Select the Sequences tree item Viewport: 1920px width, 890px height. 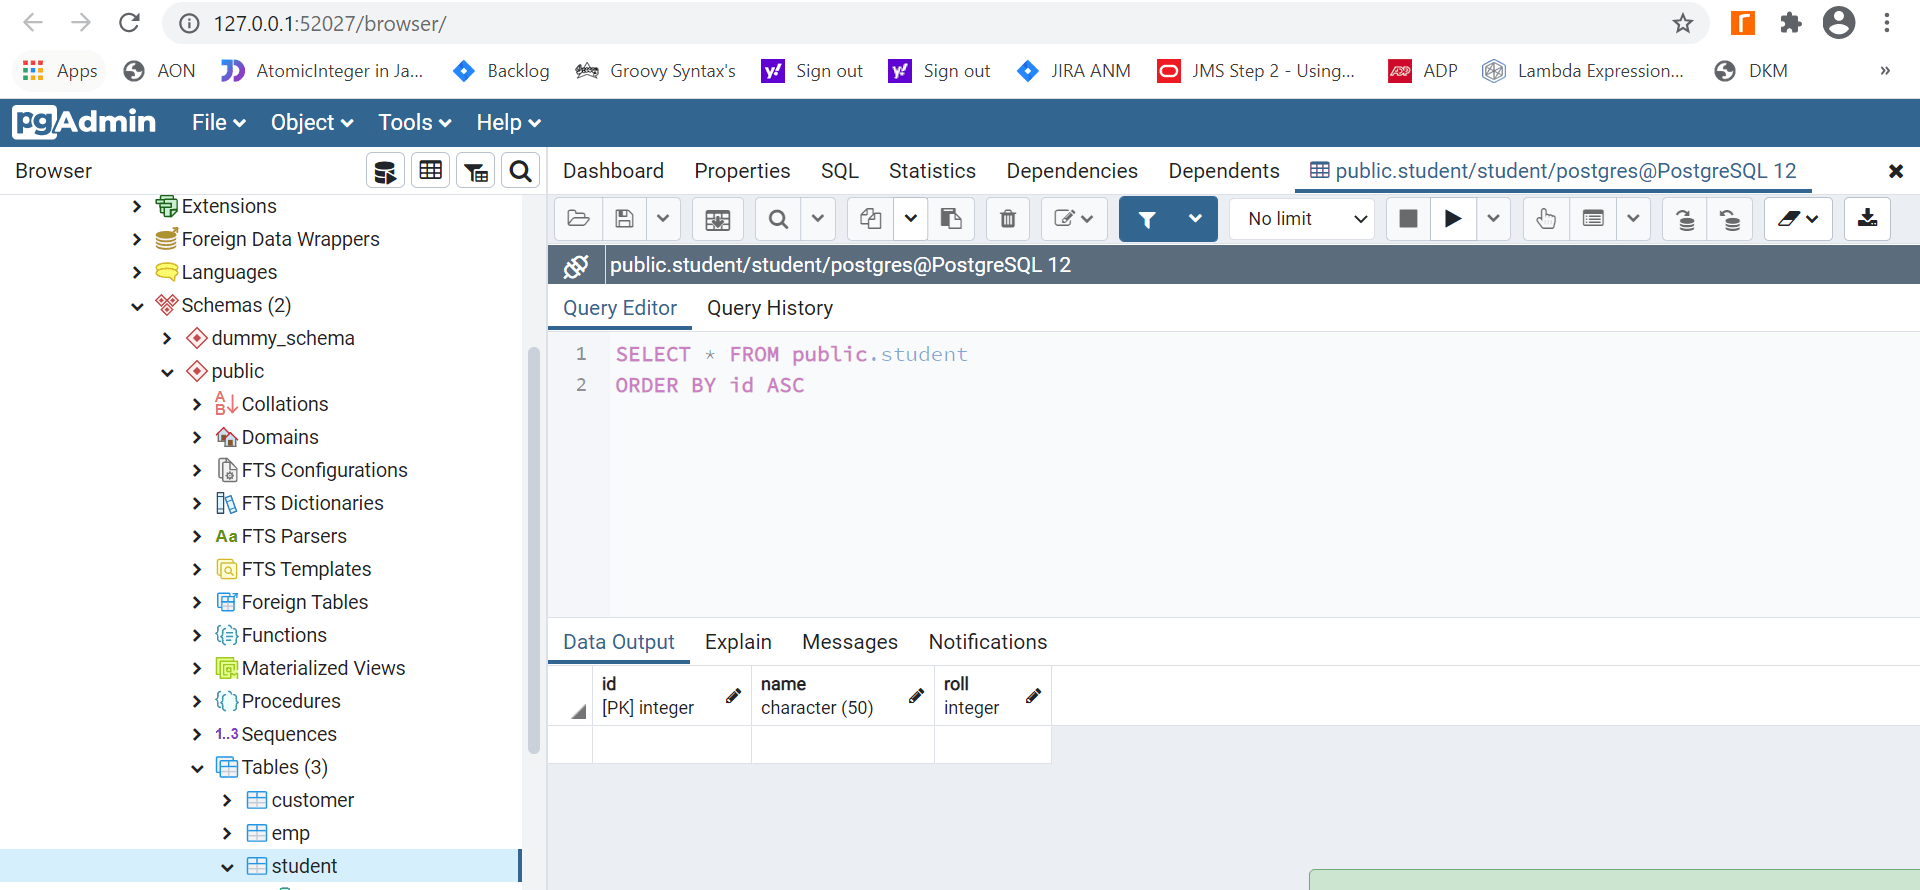pos(289,734)
